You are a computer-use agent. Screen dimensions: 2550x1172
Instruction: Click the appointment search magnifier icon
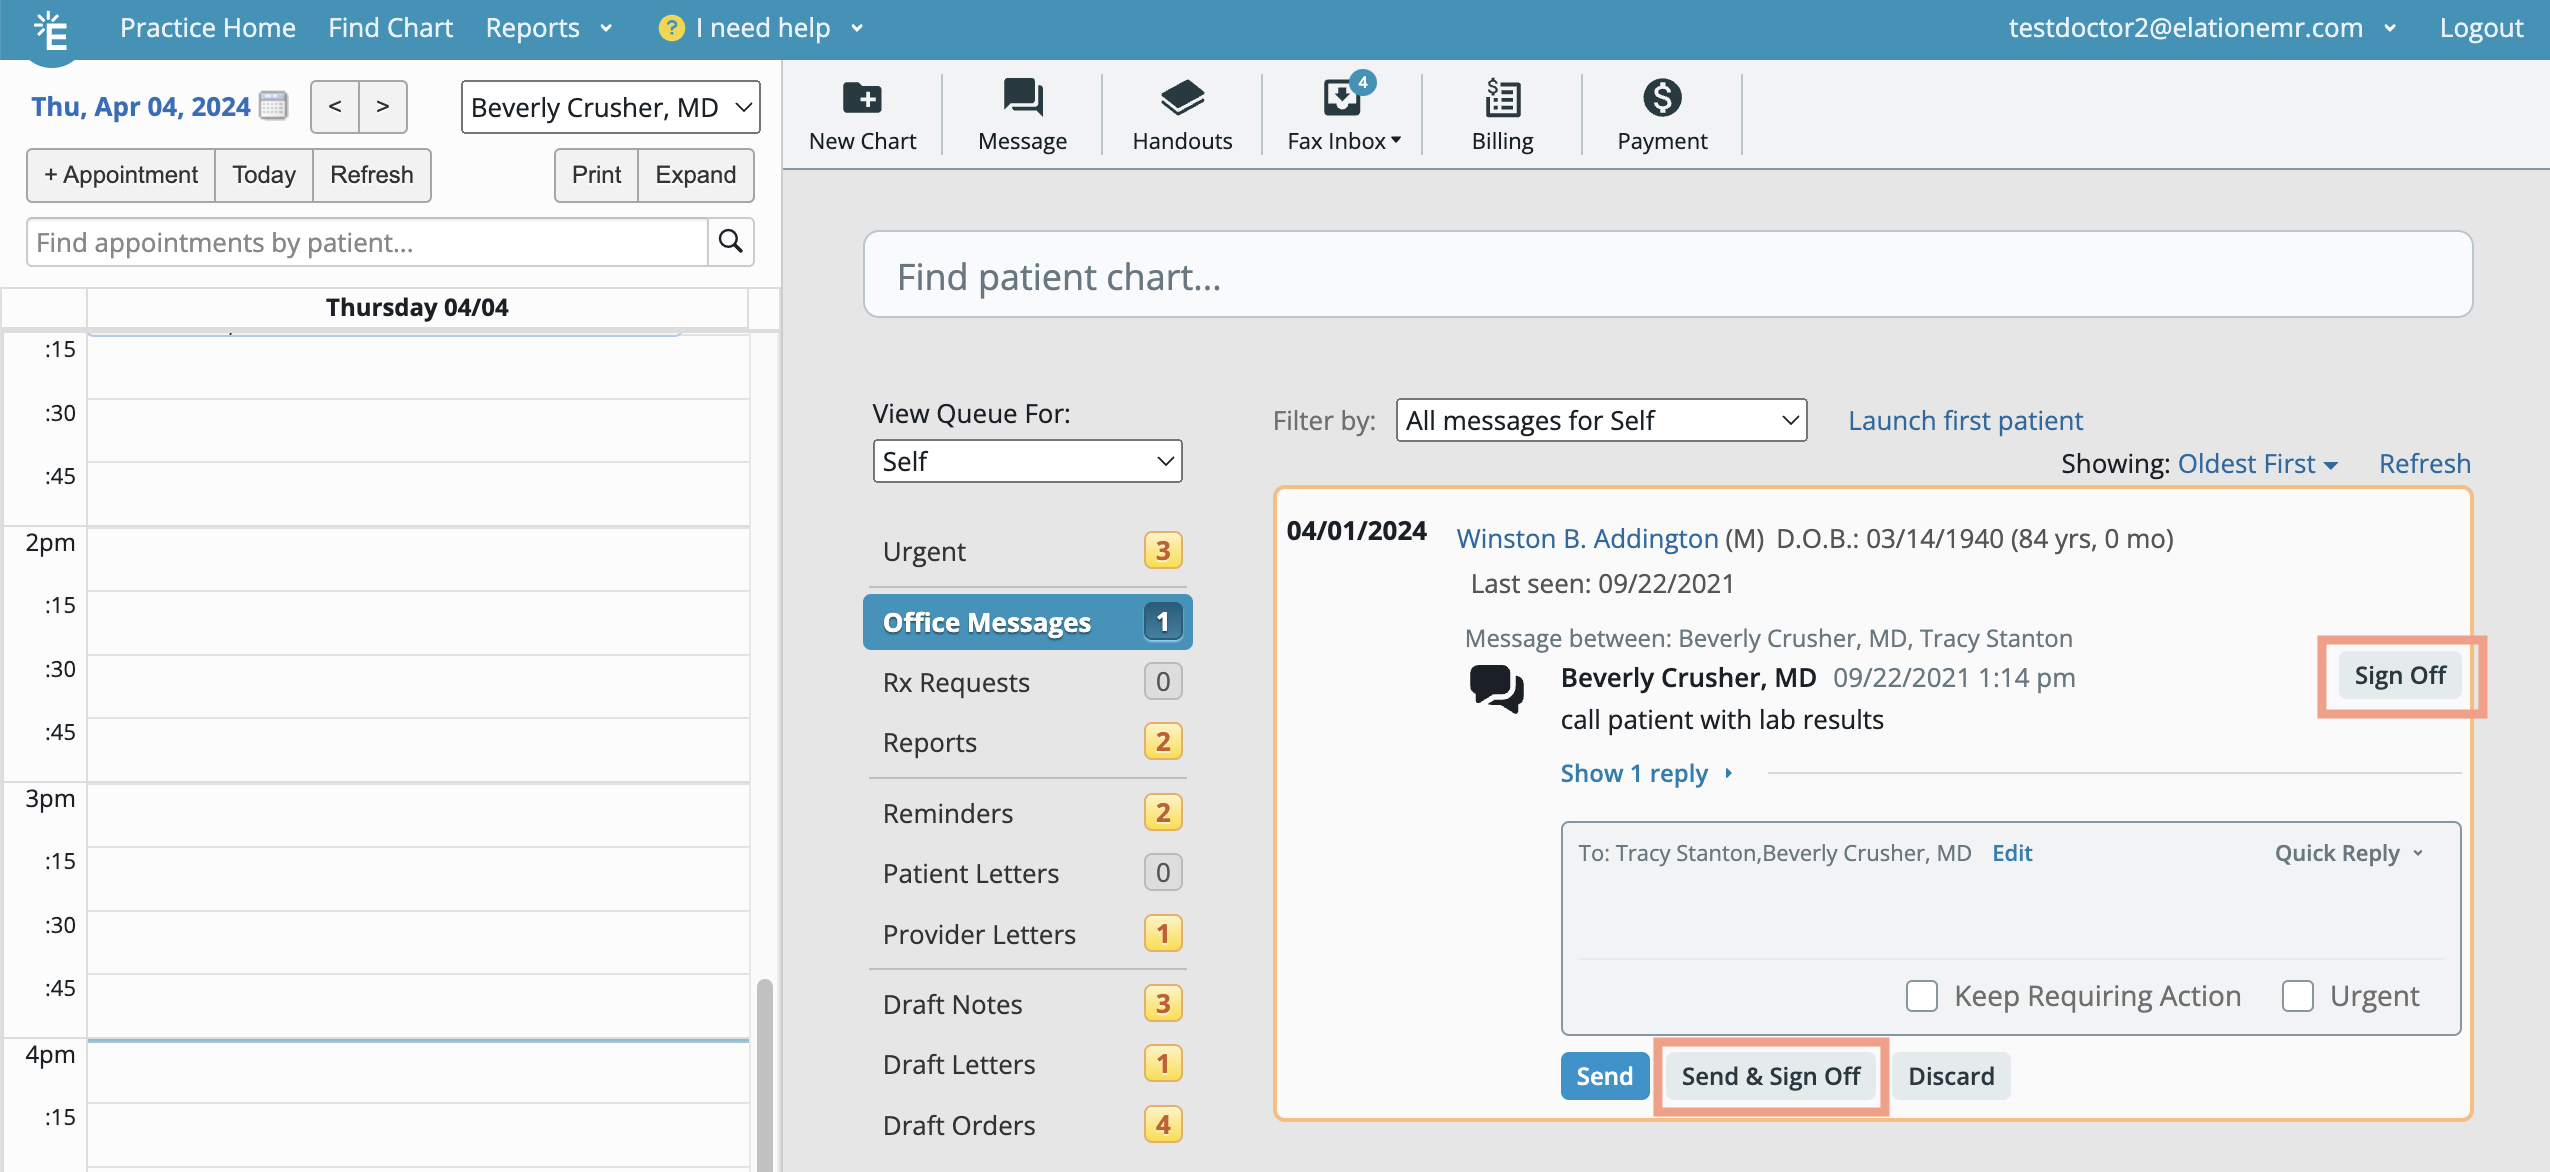click(731, 242)
